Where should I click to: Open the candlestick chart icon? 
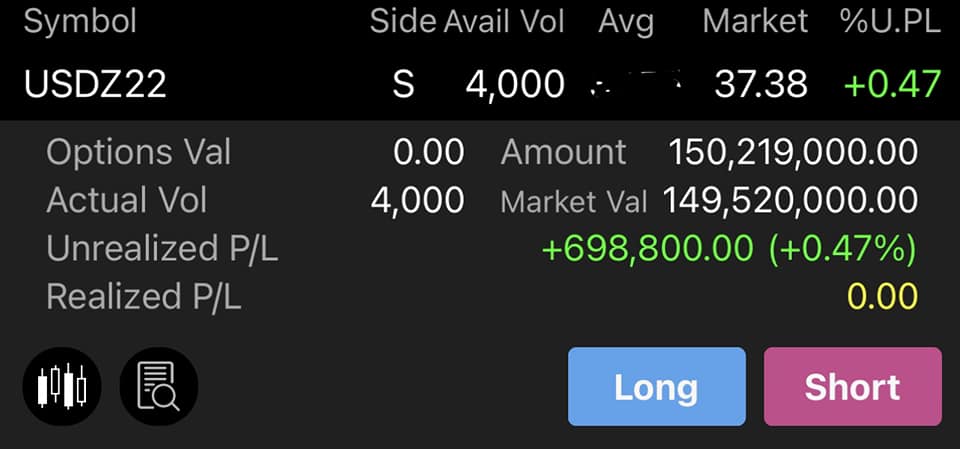(62, 387)
